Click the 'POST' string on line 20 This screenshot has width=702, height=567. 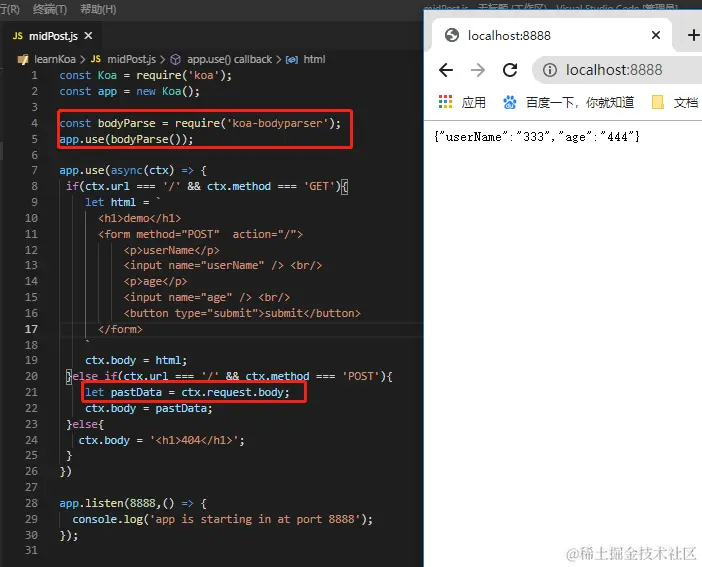click(361, 376)
